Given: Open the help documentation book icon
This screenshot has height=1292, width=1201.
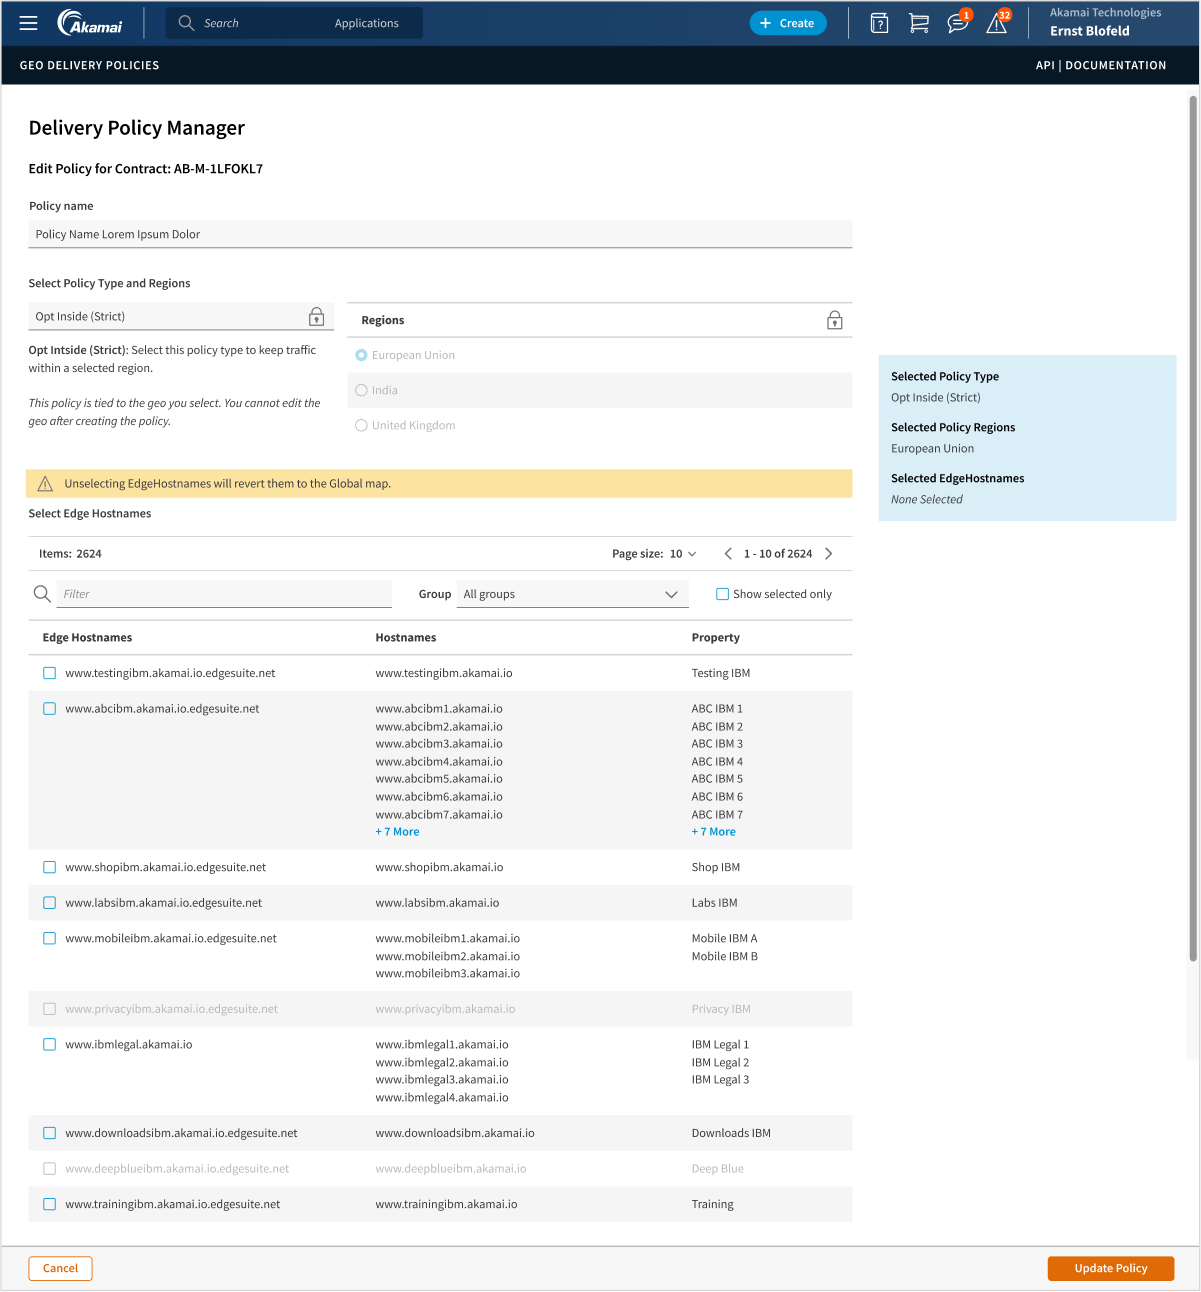Looking at the screenshot, I should coord(879,22).
